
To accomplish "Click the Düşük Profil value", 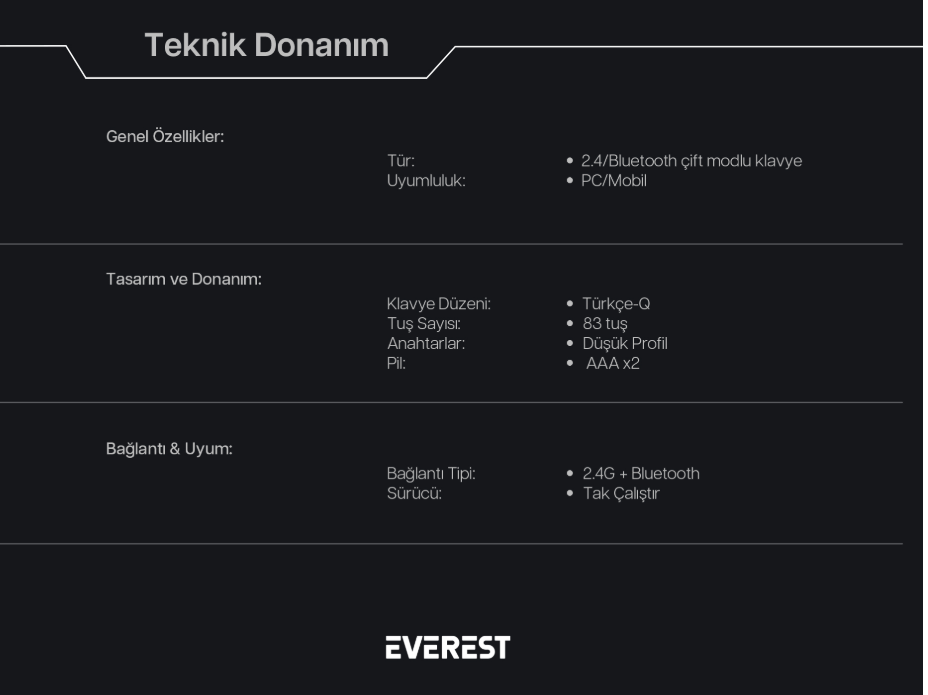I will point(625,343).
